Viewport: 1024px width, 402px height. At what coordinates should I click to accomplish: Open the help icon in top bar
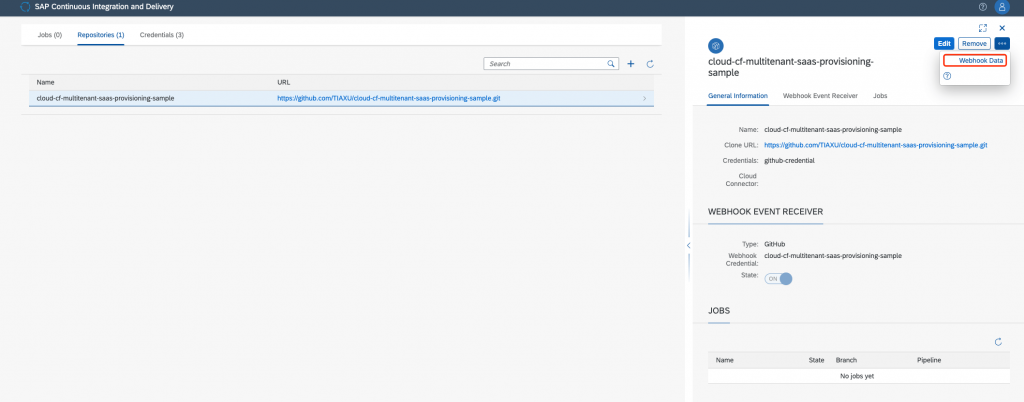[983, 7]
